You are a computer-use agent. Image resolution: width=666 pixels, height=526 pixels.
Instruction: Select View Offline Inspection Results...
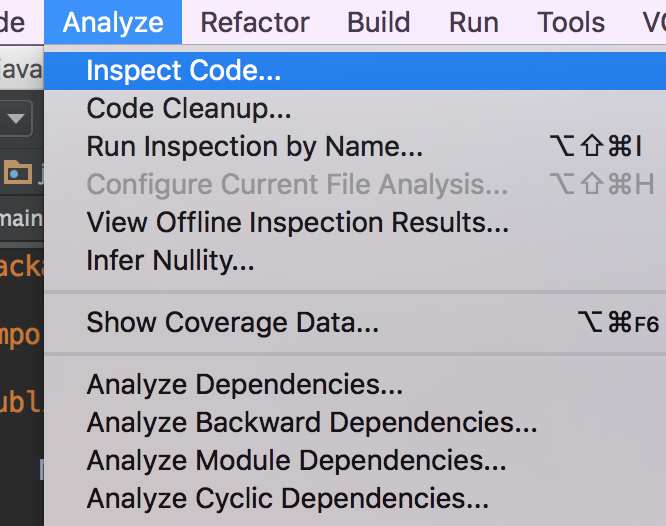click(298, 223)
